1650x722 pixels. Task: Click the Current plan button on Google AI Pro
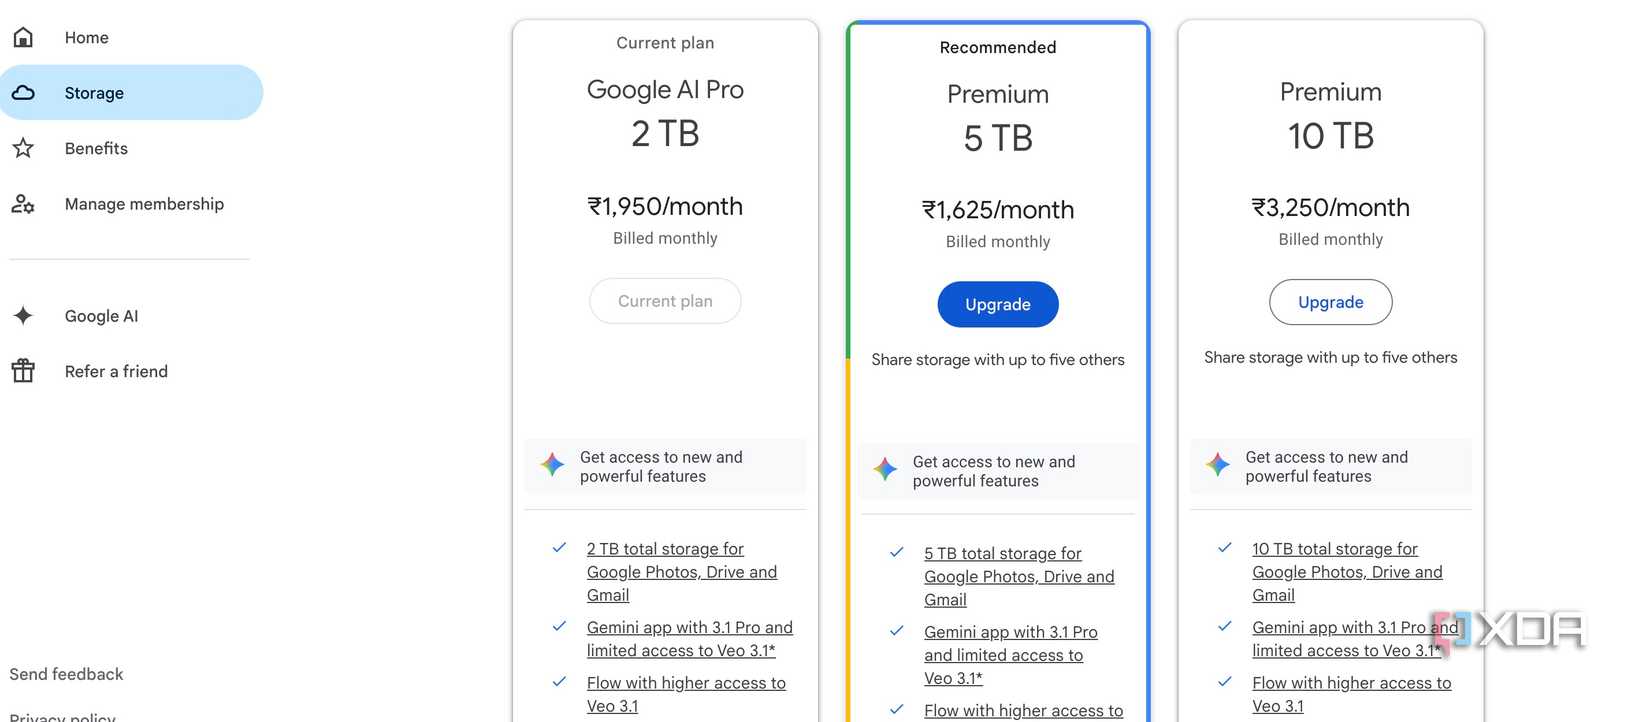tap(665, 300)
